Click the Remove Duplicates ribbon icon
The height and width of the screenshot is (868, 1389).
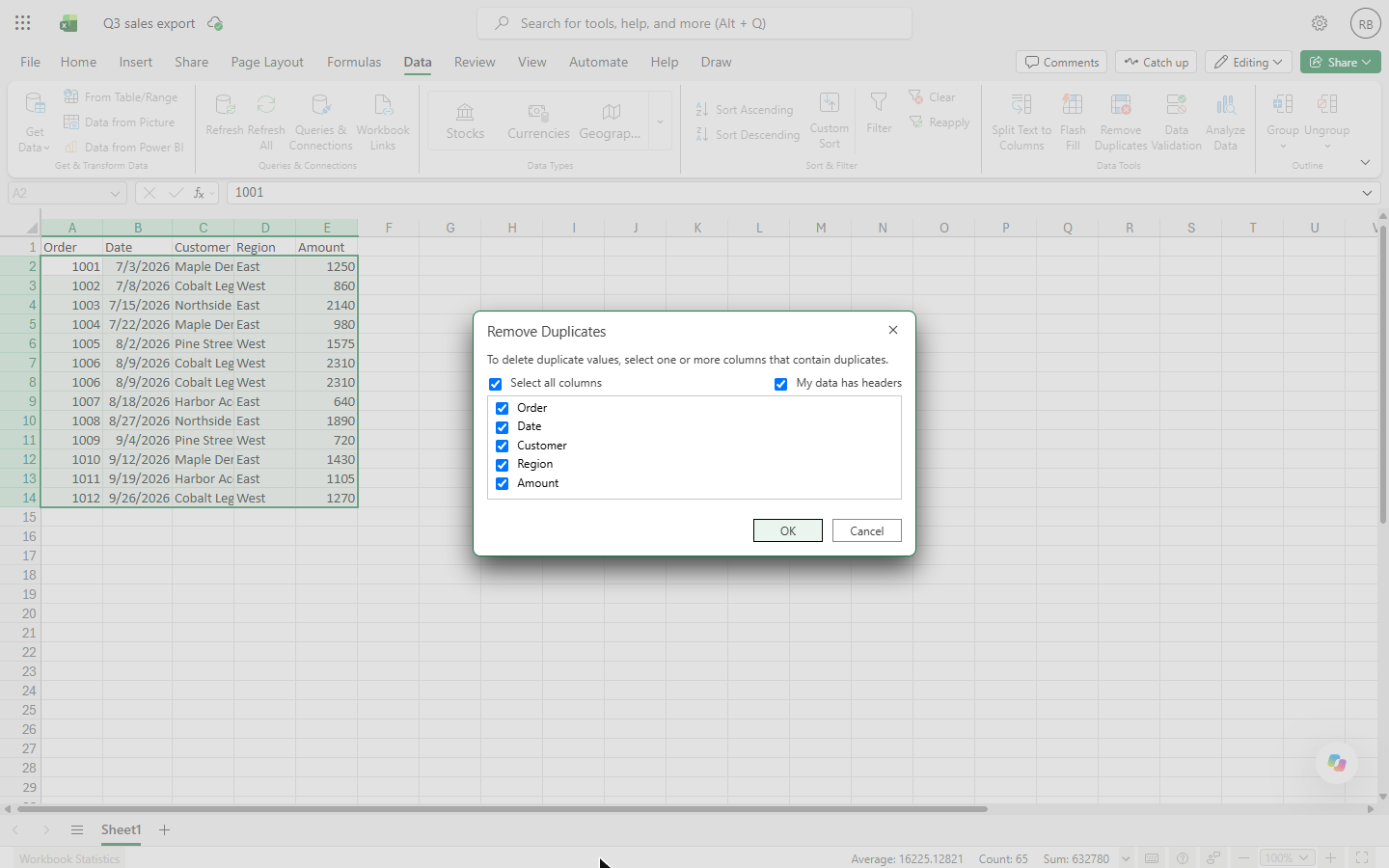click(1120, 121)
